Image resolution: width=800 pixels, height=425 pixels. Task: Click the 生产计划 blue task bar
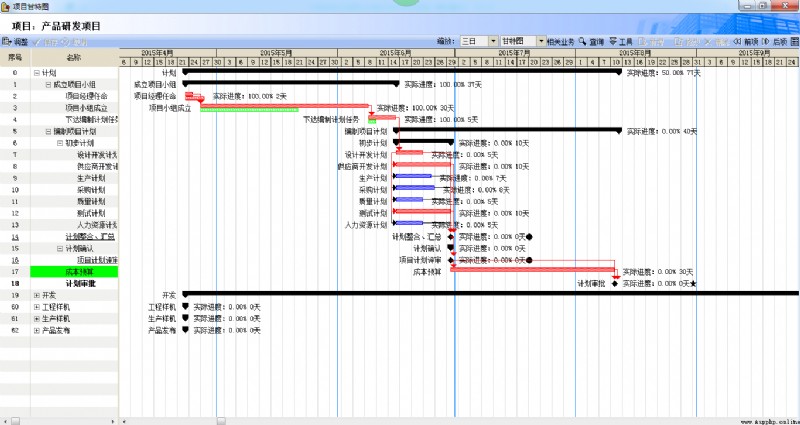[413, 176]
